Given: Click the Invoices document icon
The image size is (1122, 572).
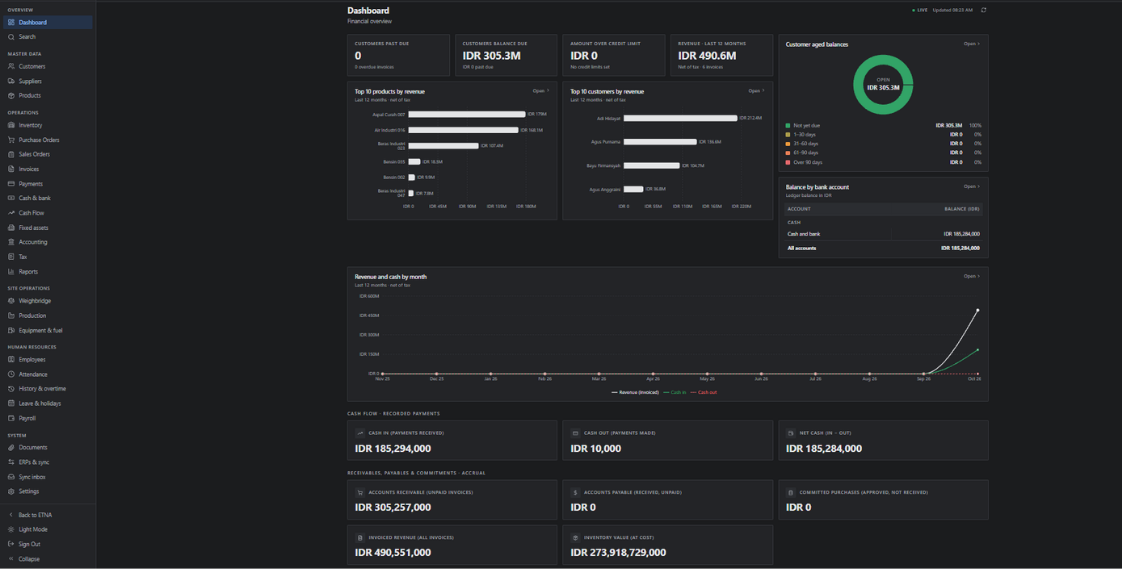Looking at the screenshot, I should pos(11,169).
